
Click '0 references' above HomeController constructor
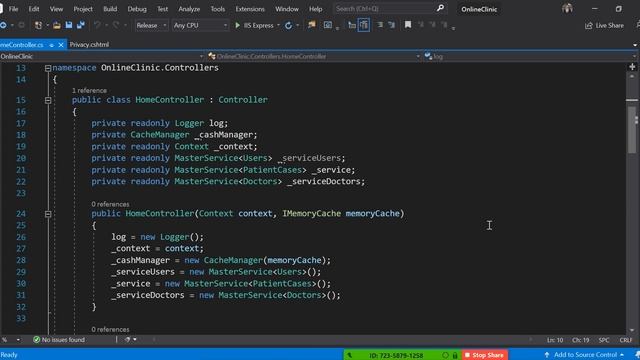click(110, 204)
